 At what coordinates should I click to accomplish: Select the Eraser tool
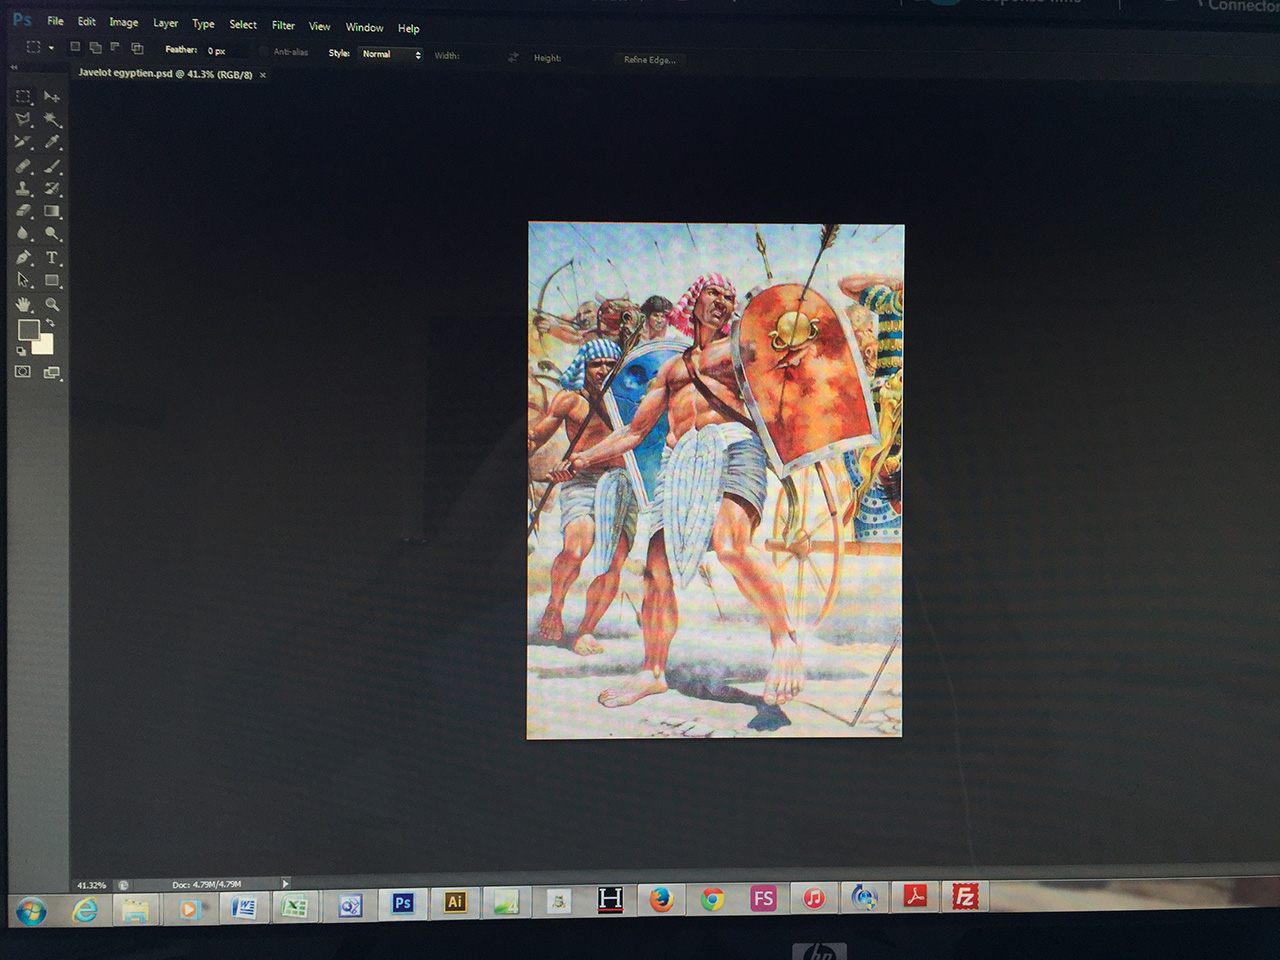coord(23,211)
